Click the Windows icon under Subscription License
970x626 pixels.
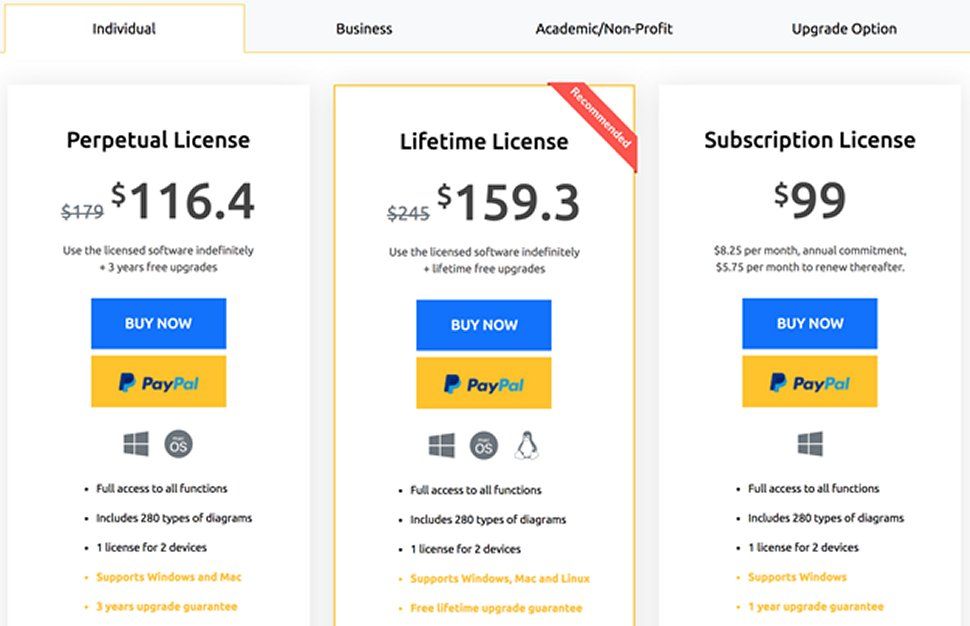pyautogui.click(x=810, y=444)
